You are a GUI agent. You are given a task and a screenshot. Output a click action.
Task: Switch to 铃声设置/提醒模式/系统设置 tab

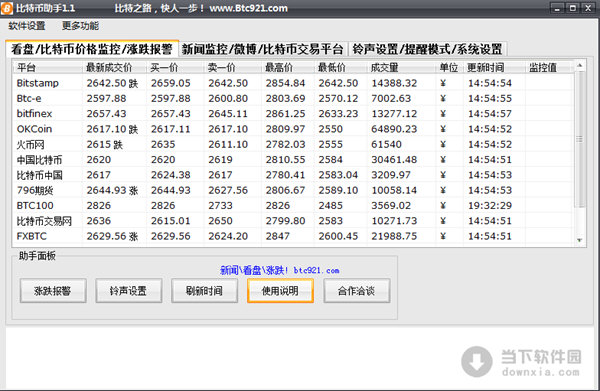(x=427, y=49)
